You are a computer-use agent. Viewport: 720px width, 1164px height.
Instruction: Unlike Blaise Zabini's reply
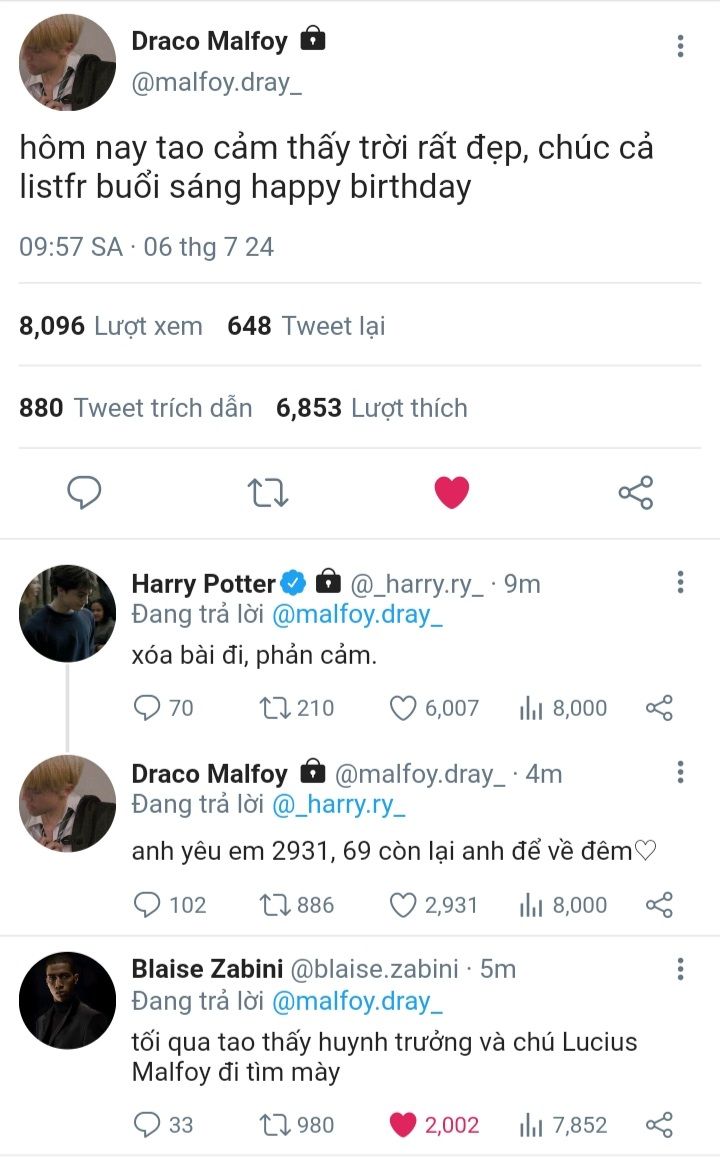click(403, 1125)
